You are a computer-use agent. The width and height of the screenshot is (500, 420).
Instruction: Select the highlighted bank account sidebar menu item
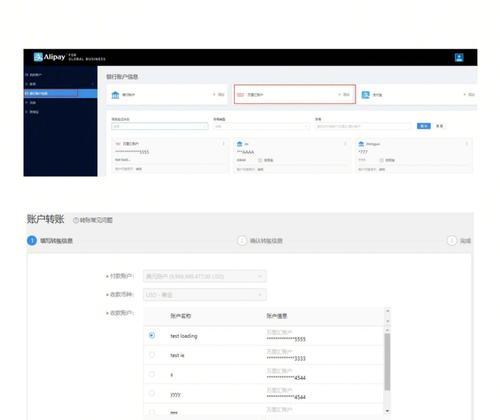pos(60,93)
